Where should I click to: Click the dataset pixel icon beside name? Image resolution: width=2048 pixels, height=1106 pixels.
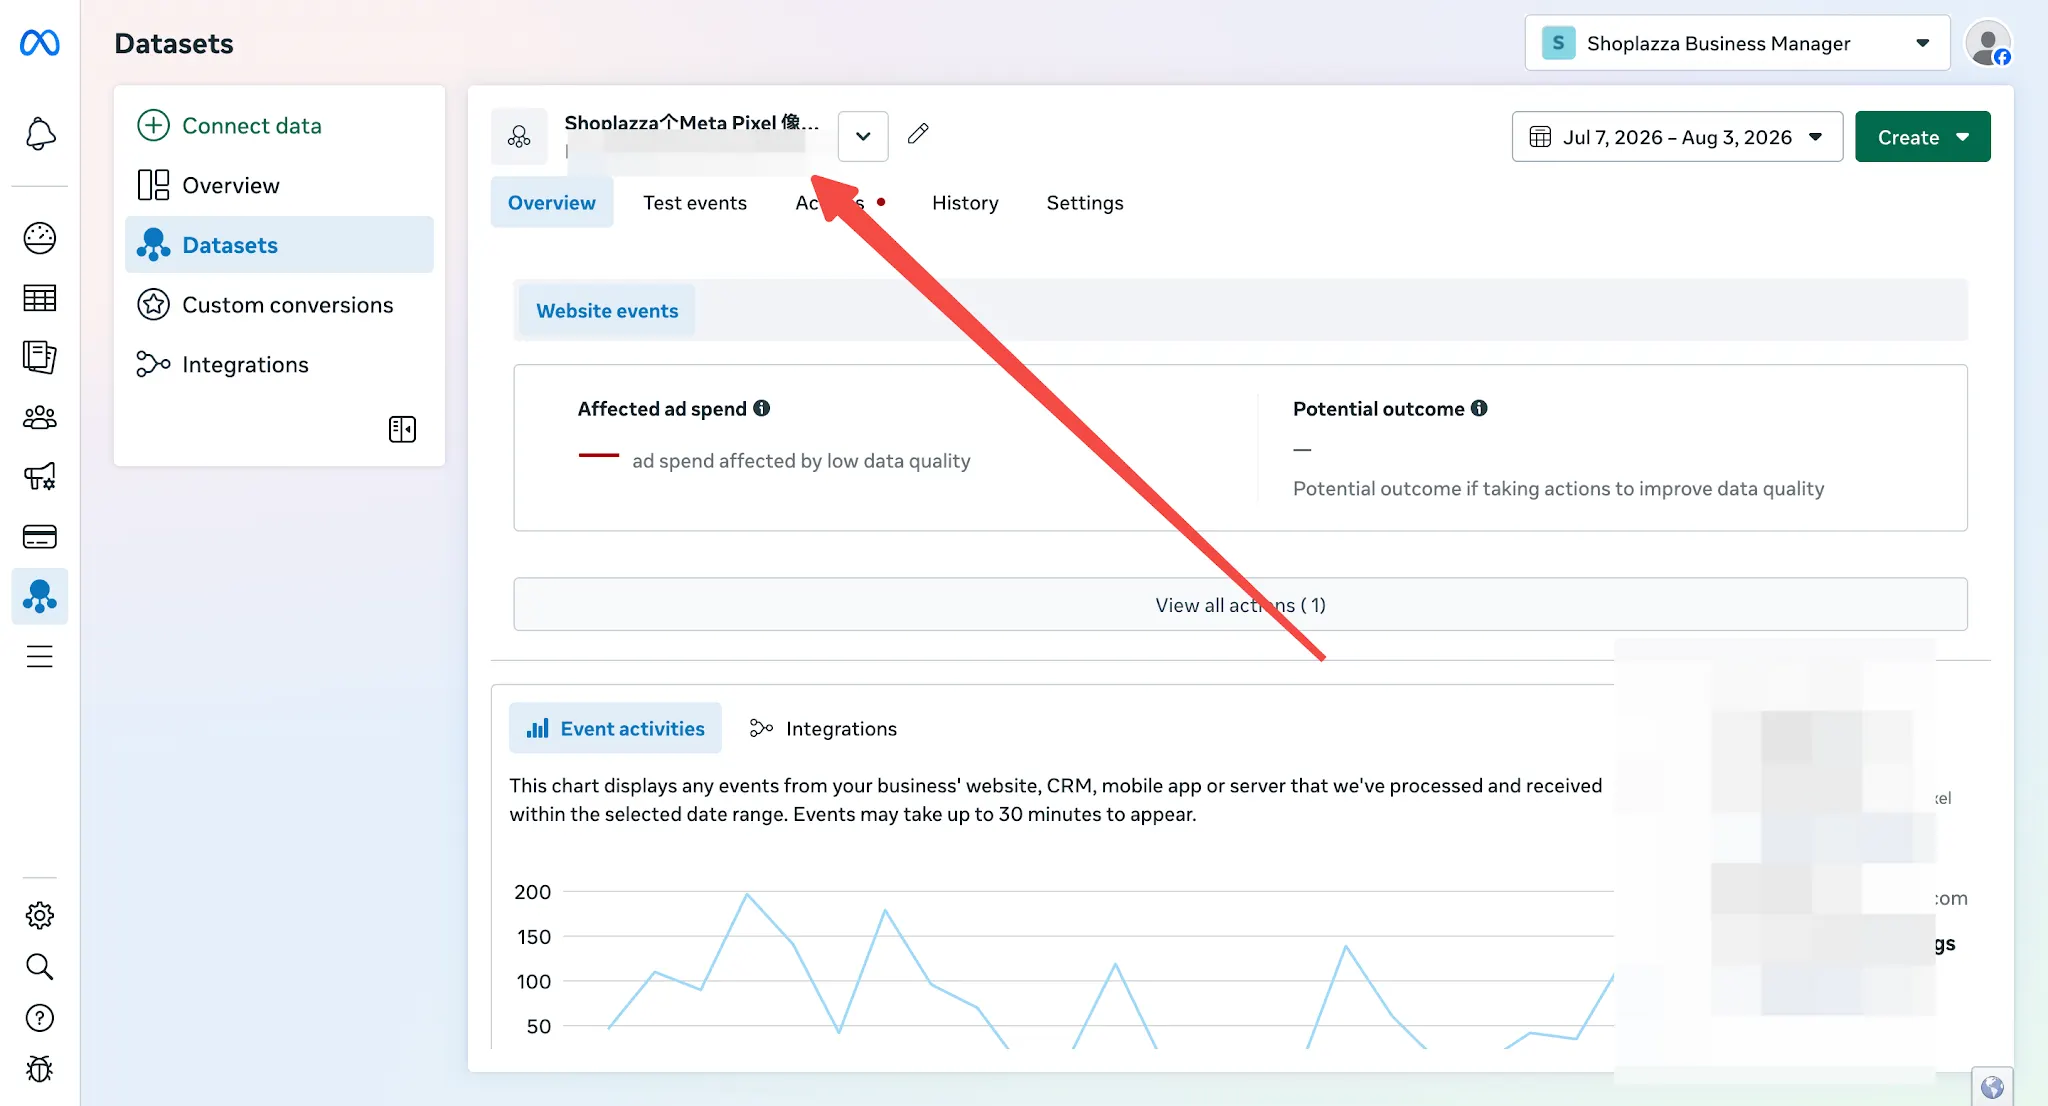click(x=519, y=136)
